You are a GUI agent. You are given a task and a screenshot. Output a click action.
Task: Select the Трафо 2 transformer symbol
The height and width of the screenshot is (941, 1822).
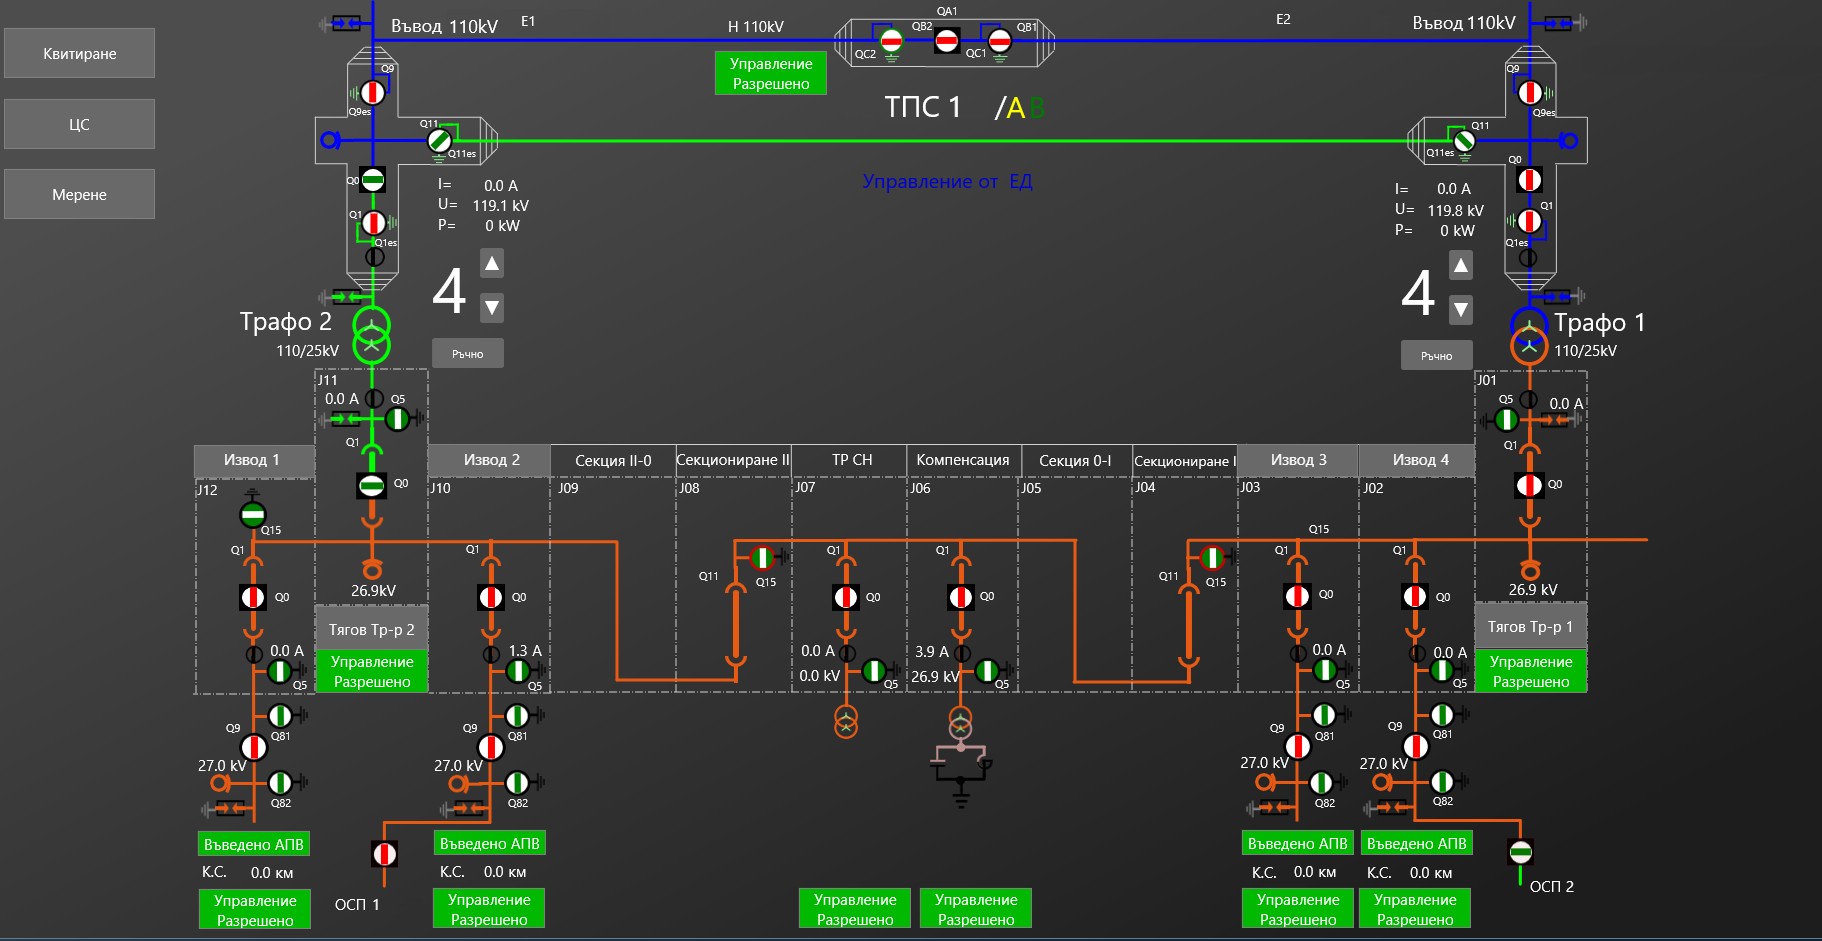click(371, 334)
